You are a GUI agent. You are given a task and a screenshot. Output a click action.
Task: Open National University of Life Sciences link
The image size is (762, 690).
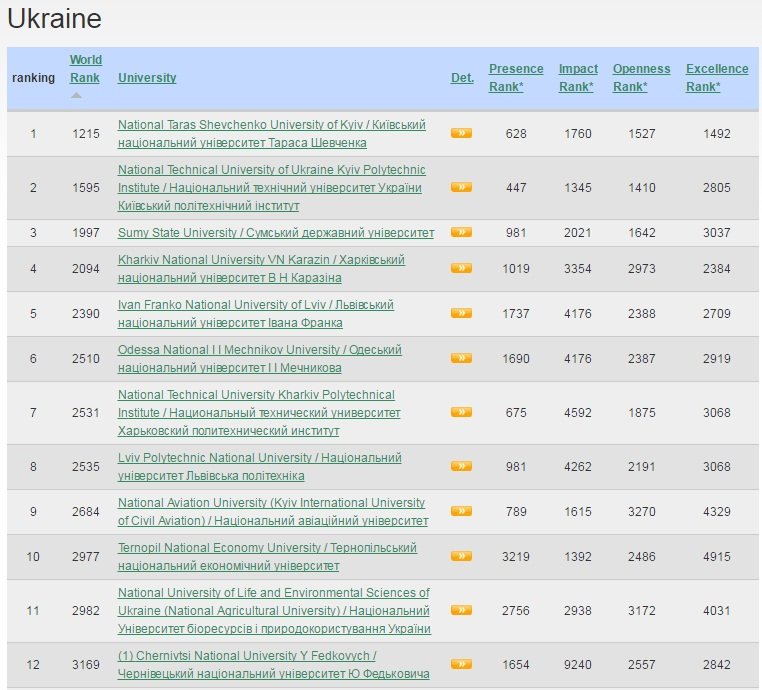click(x=273, y=611)
